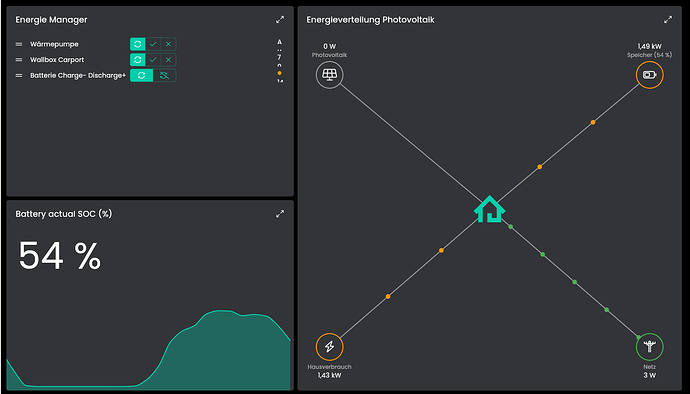Switch Wärmepumpe off with the X button
690x394 pixels.
[168, 44]
